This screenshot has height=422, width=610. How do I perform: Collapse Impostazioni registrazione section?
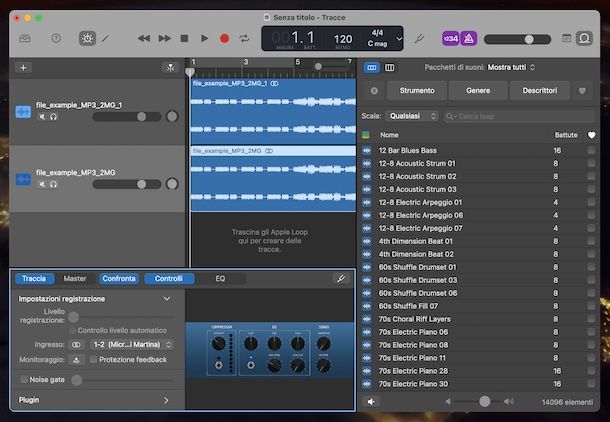pyautogui.click(x=167, y=299)
